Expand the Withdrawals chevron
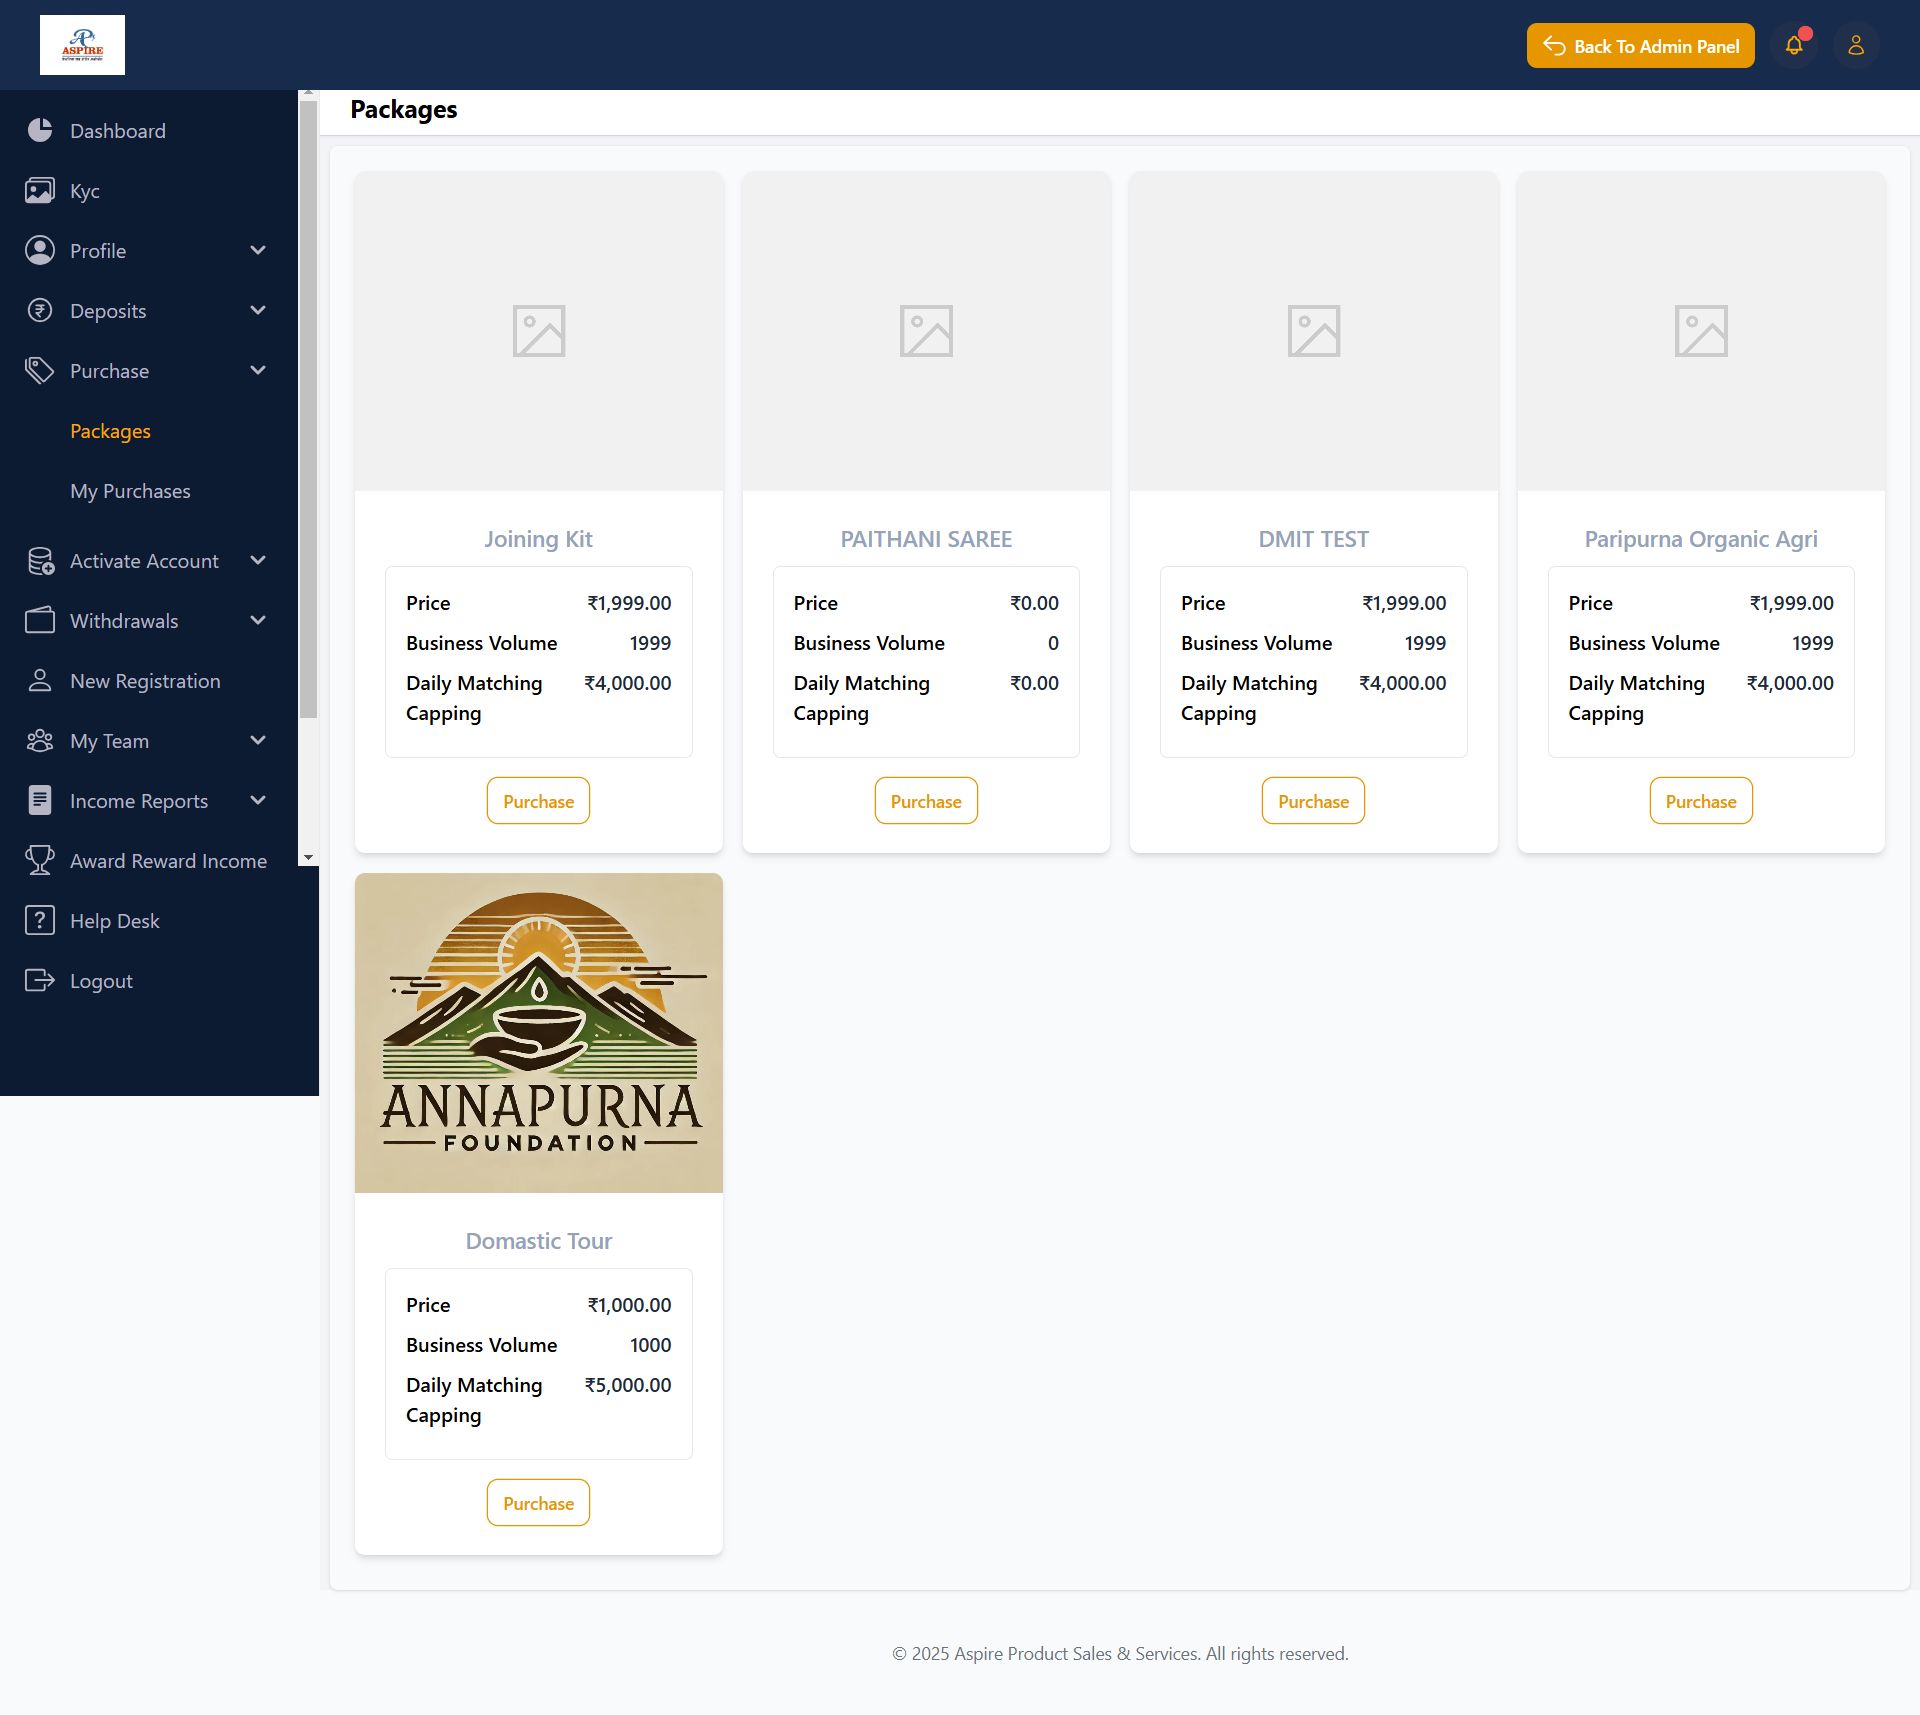This screenshot has height=1715, width=1920. (258, 620)
